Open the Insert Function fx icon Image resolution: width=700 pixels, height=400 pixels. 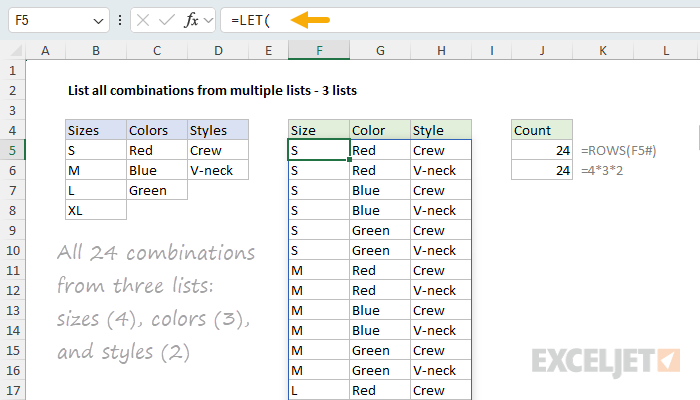191,20
